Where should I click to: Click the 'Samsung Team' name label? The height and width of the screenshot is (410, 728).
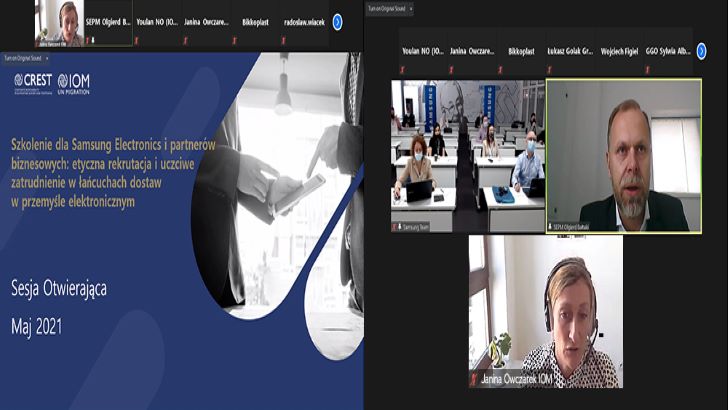pos(416,227)
